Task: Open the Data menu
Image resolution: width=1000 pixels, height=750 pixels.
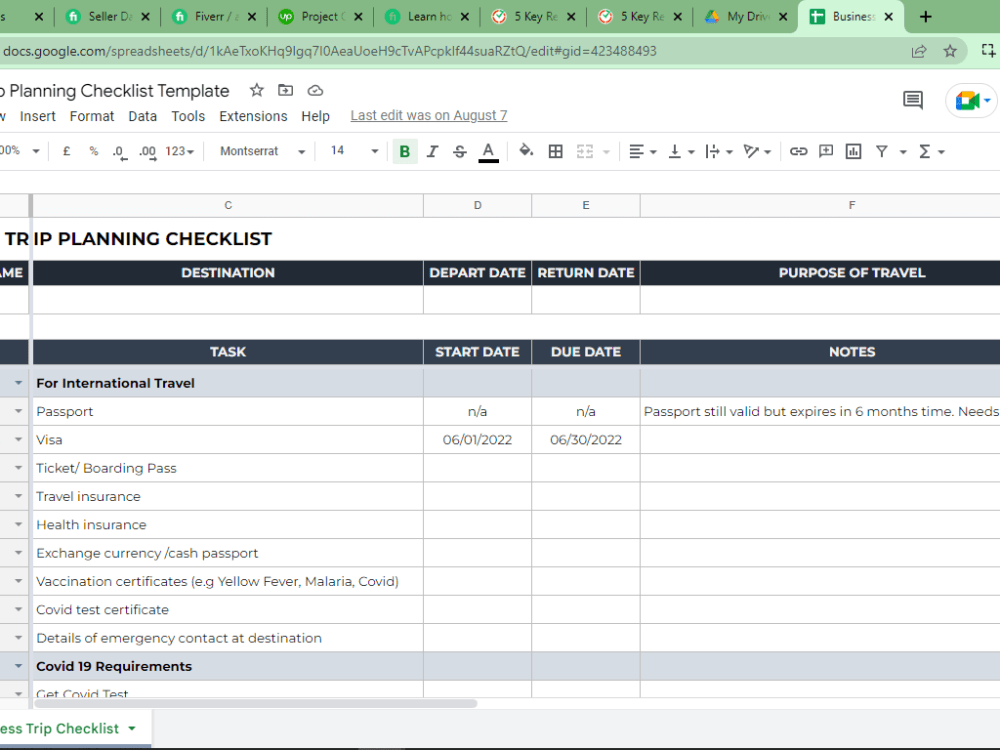Action: [x=142, y=116]
